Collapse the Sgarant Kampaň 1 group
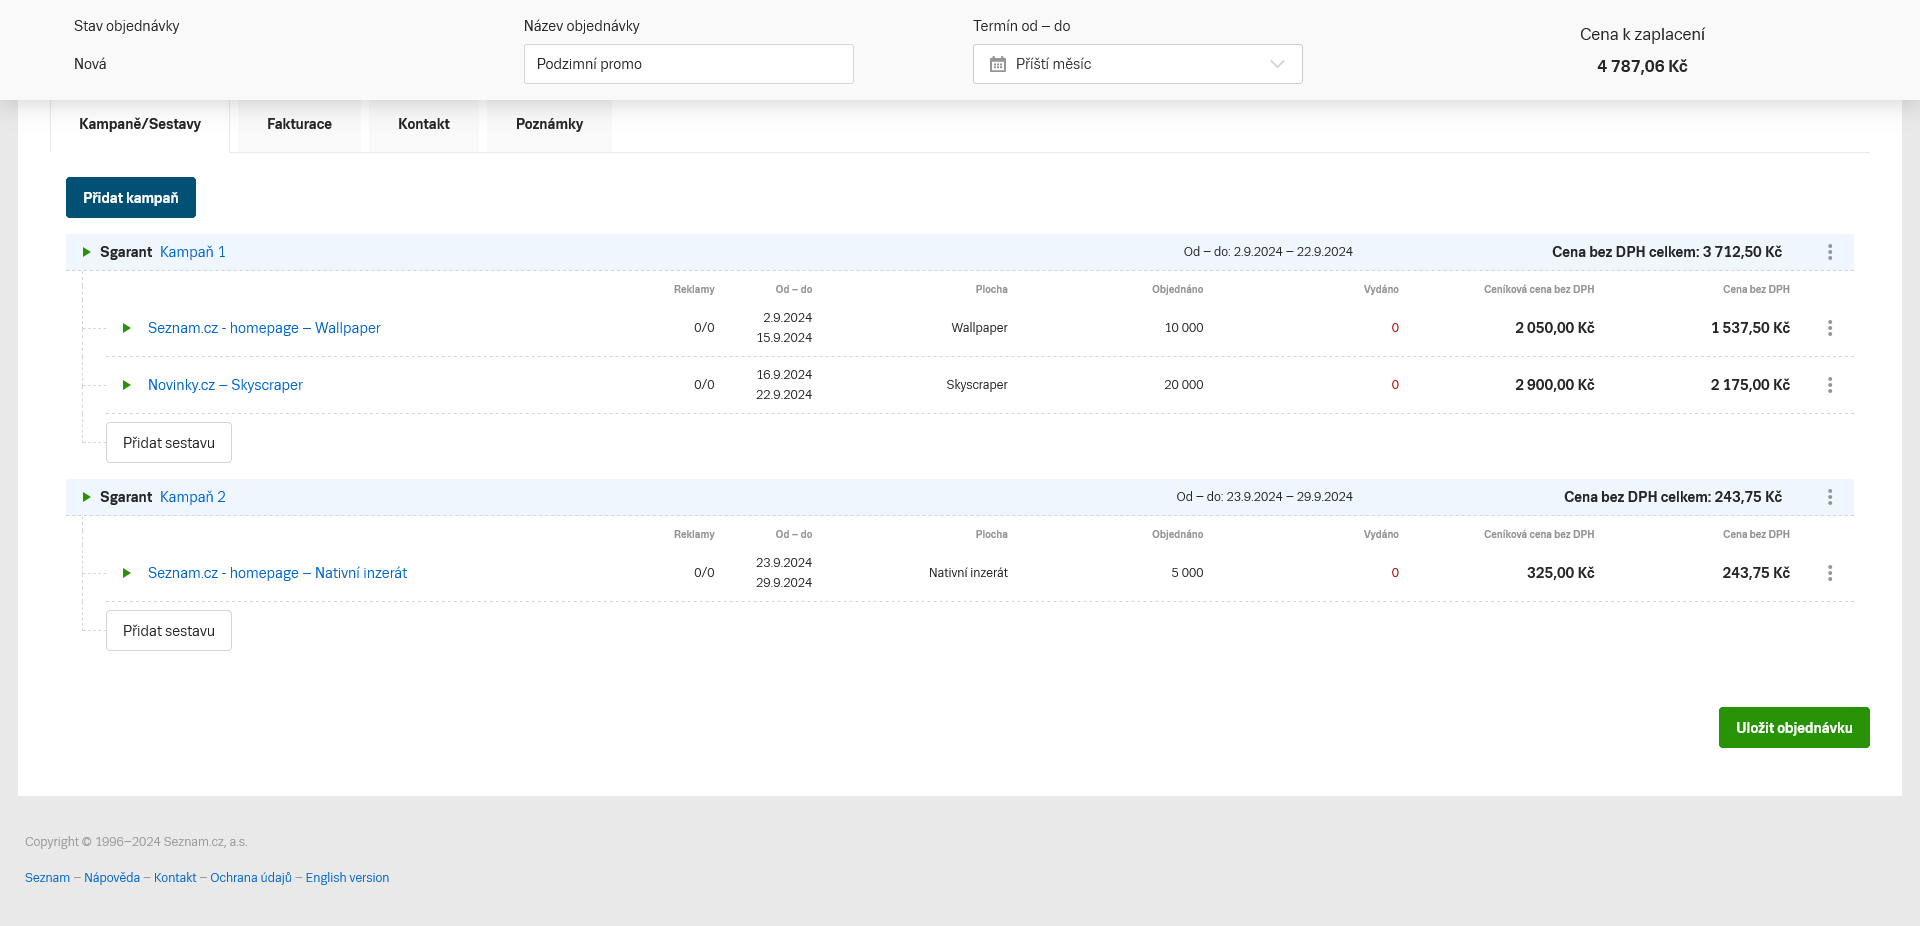The image size is (1920, 926). [x=87, y=252]
